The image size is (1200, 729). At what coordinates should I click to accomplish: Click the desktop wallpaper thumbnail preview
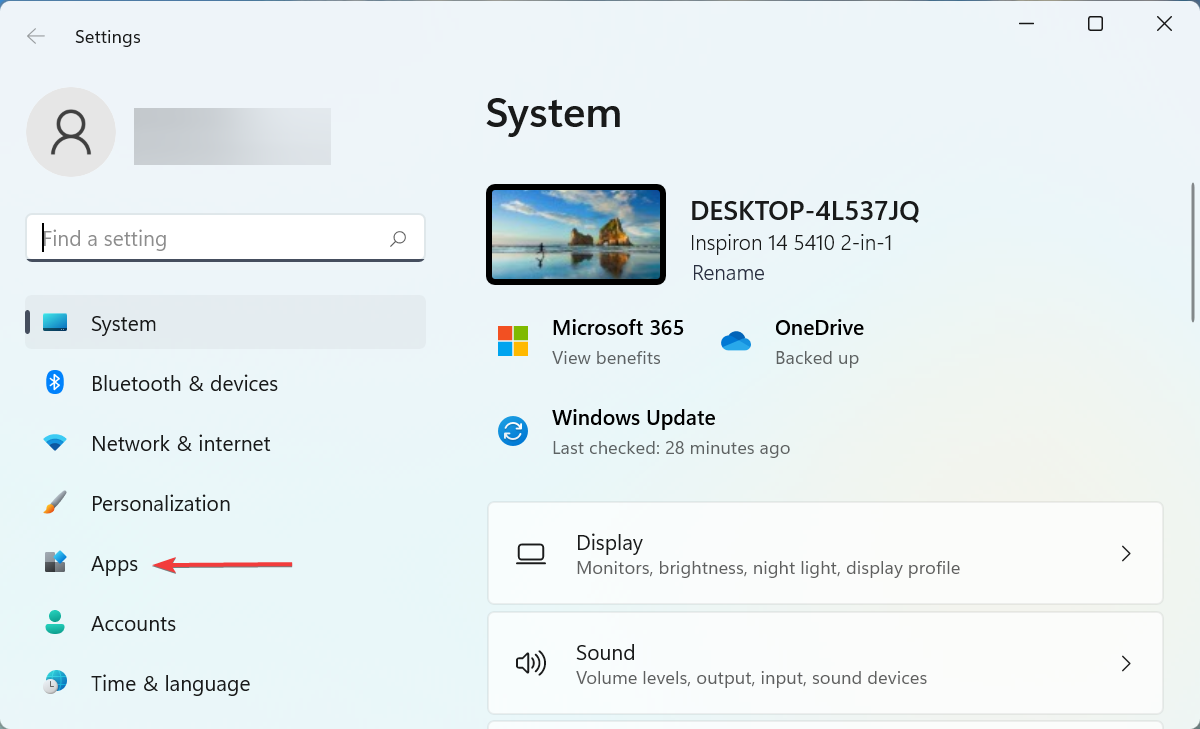click(575, 234)
